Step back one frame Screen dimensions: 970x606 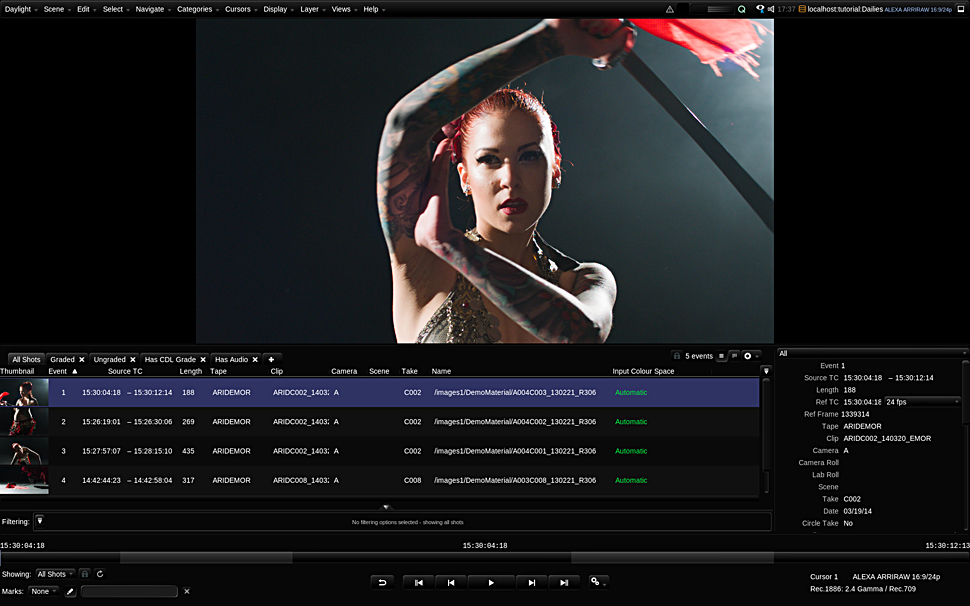[451, 582]
